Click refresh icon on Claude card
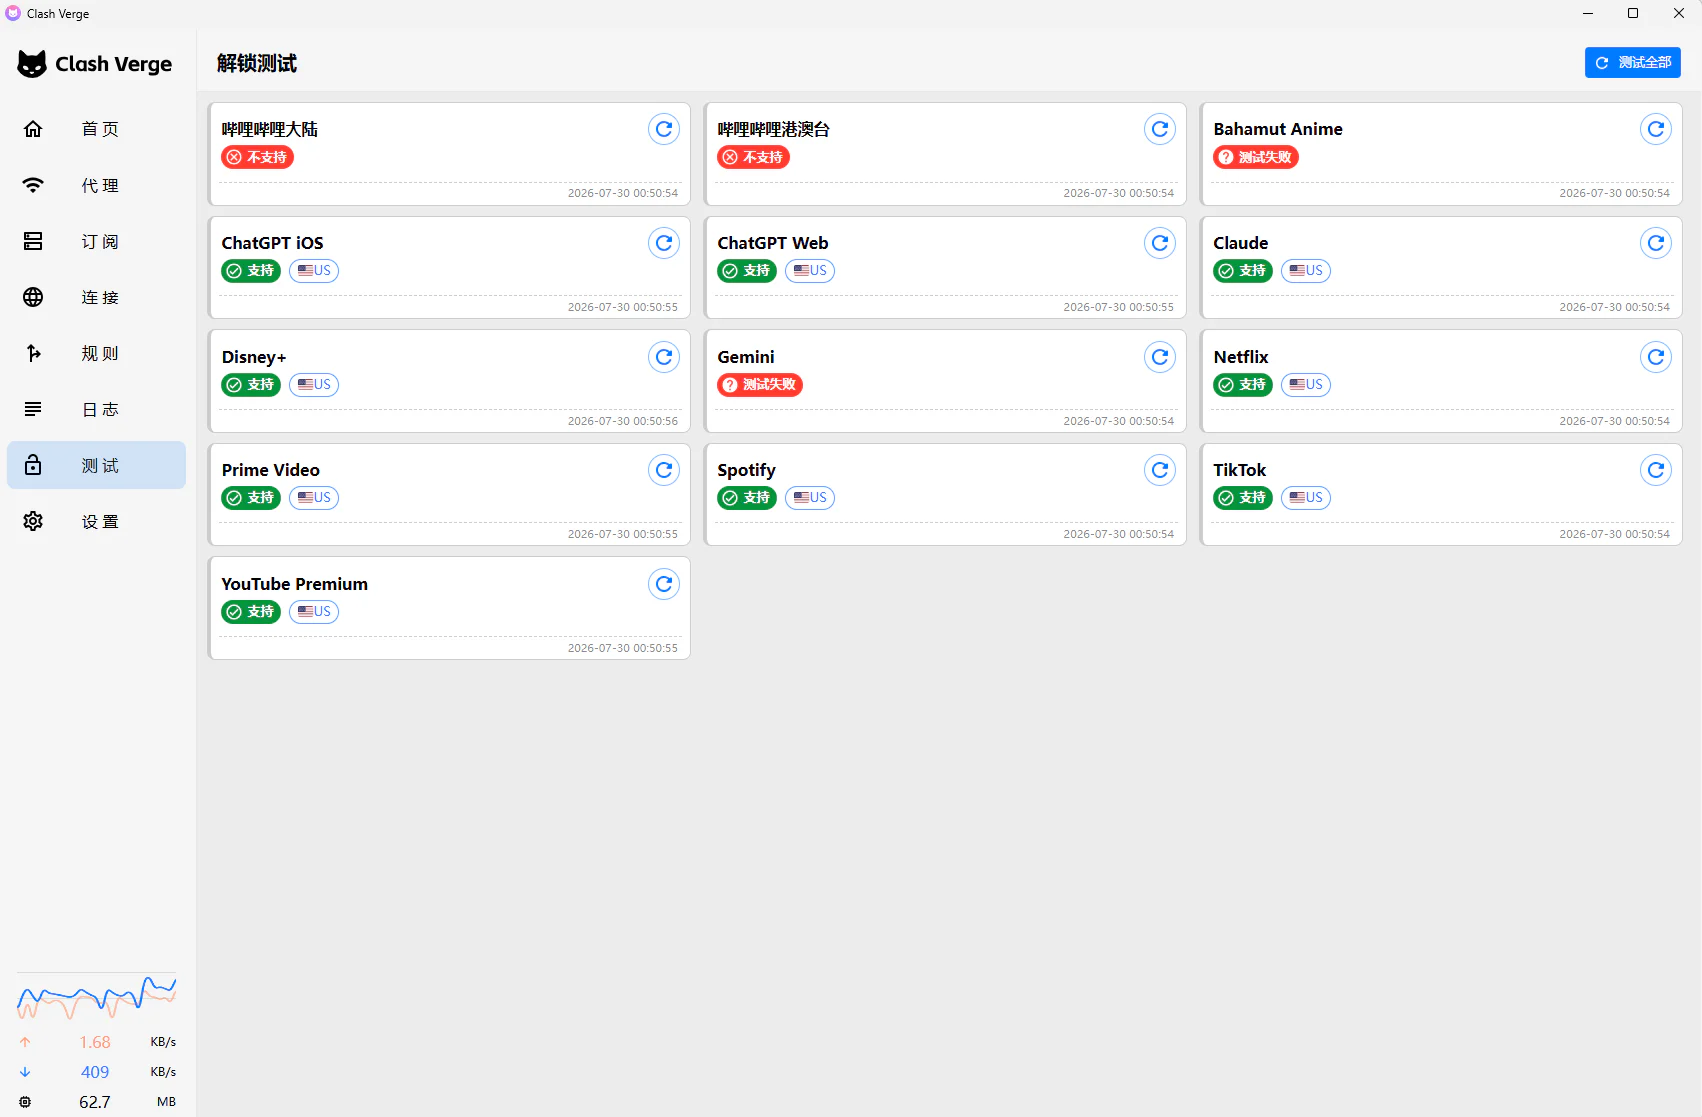This screenshot has height=1117, width=1702. pyautogui.click(x=1656, y=243)
